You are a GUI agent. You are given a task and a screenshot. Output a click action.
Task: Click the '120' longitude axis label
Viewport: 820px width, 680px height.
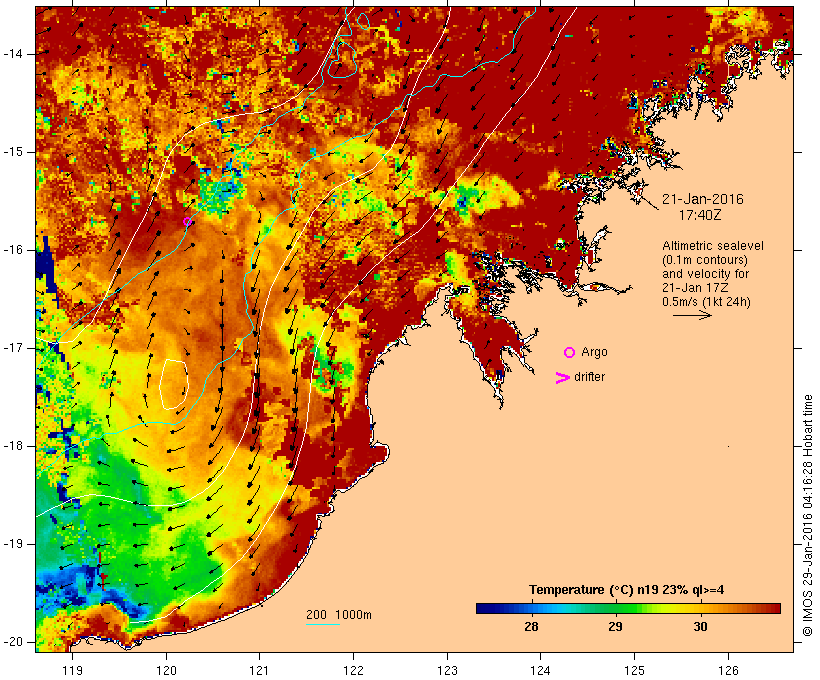[166, 670]
